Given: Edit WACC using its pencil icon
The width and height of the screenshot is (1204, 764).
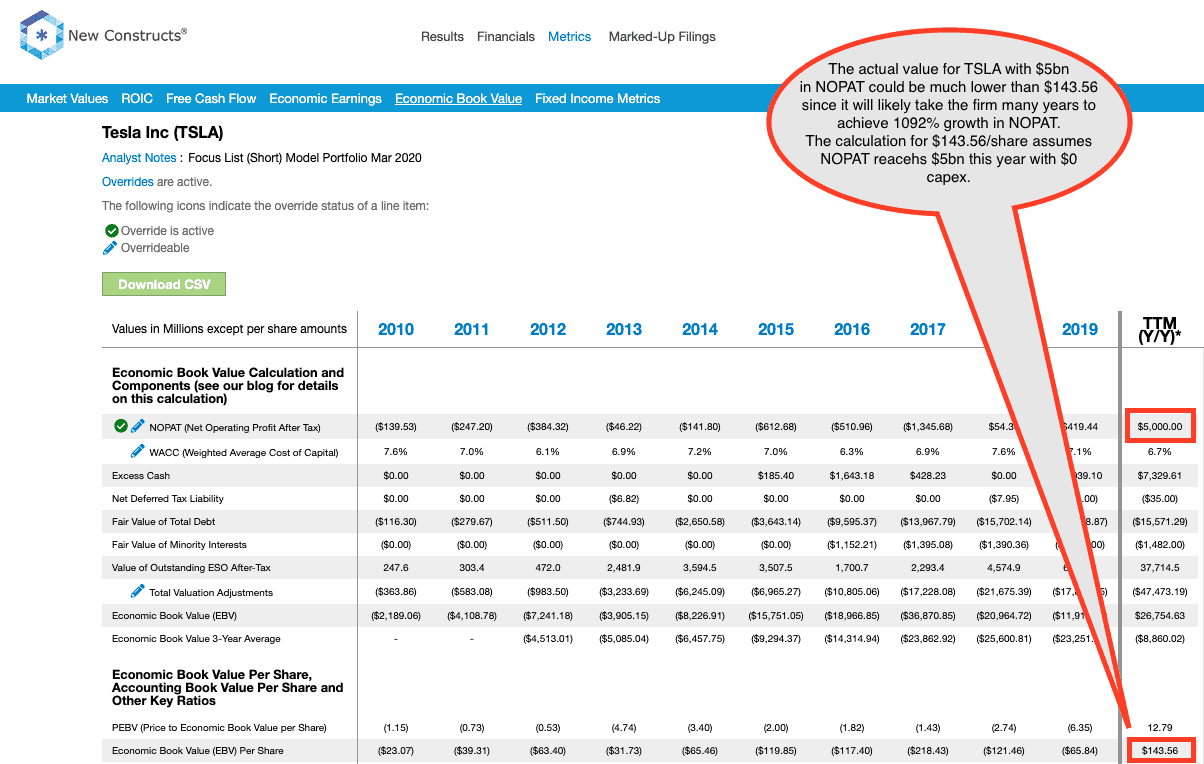Looking at the screenshot, I should [x=138, y=452].
